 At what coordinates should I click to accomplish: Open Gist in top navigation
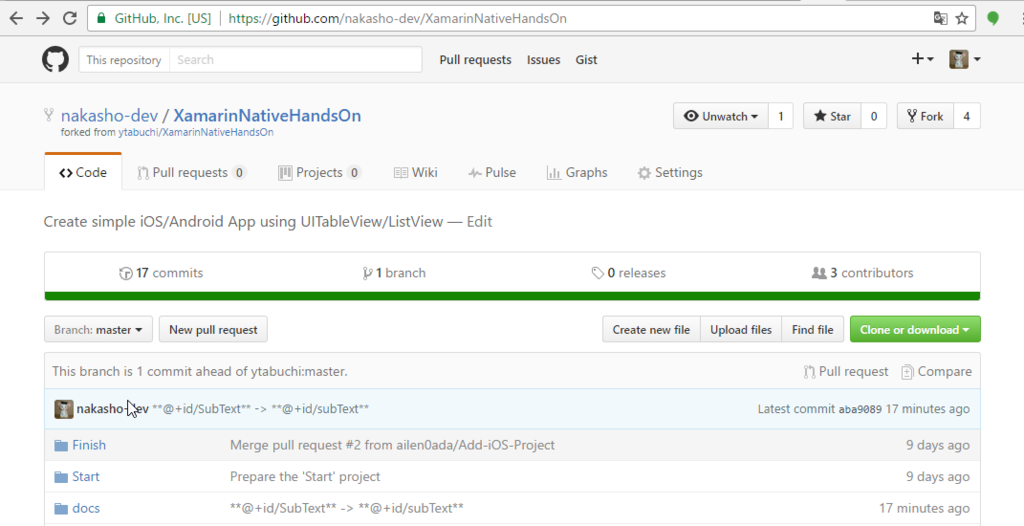pyautogui.click(x=586, y=59)
